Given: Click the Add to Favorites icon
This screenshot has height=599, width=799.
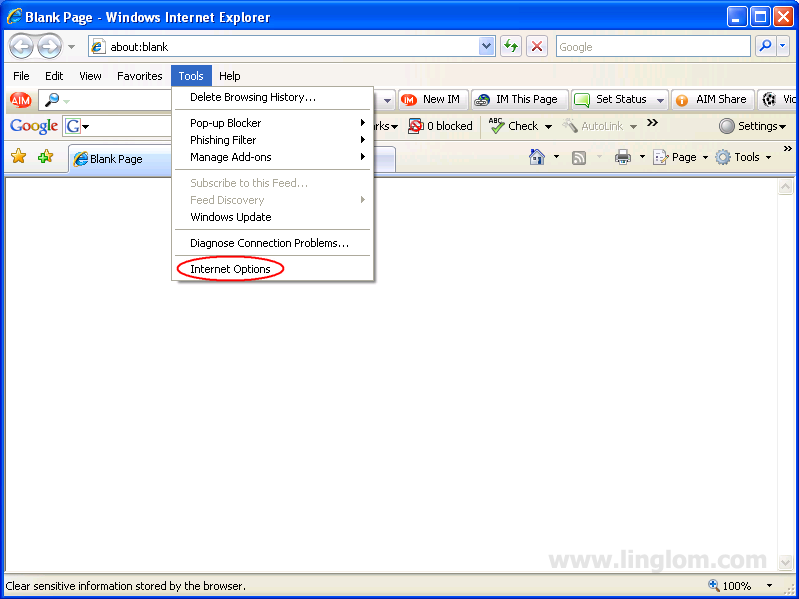Looking at the screenshot, I should [x=45, y=156].
